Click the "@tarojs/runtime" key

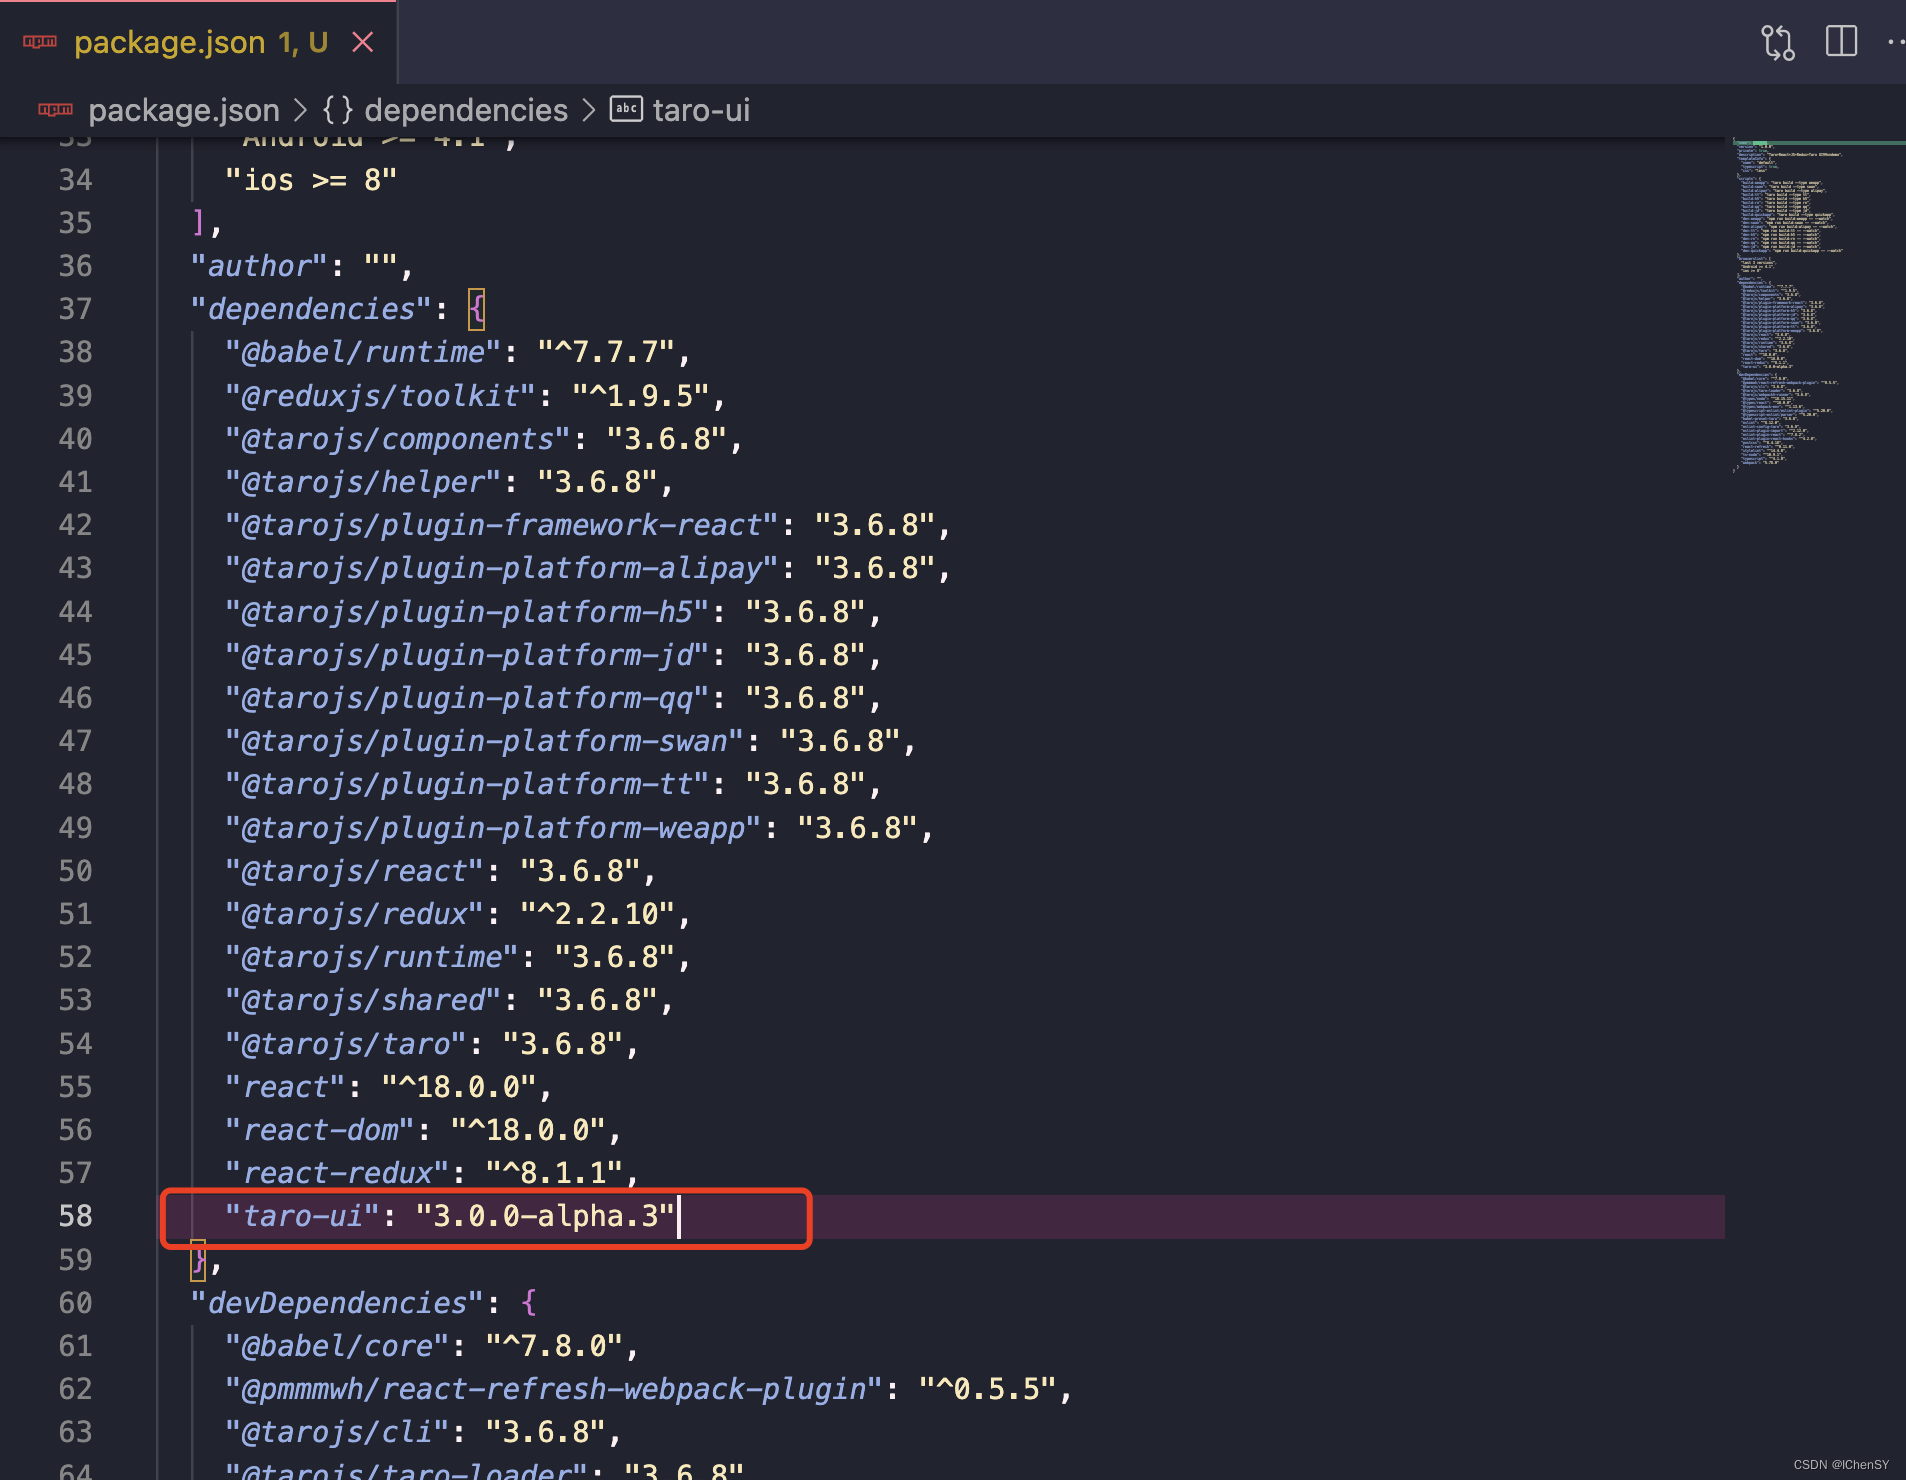tap(371, 957)
